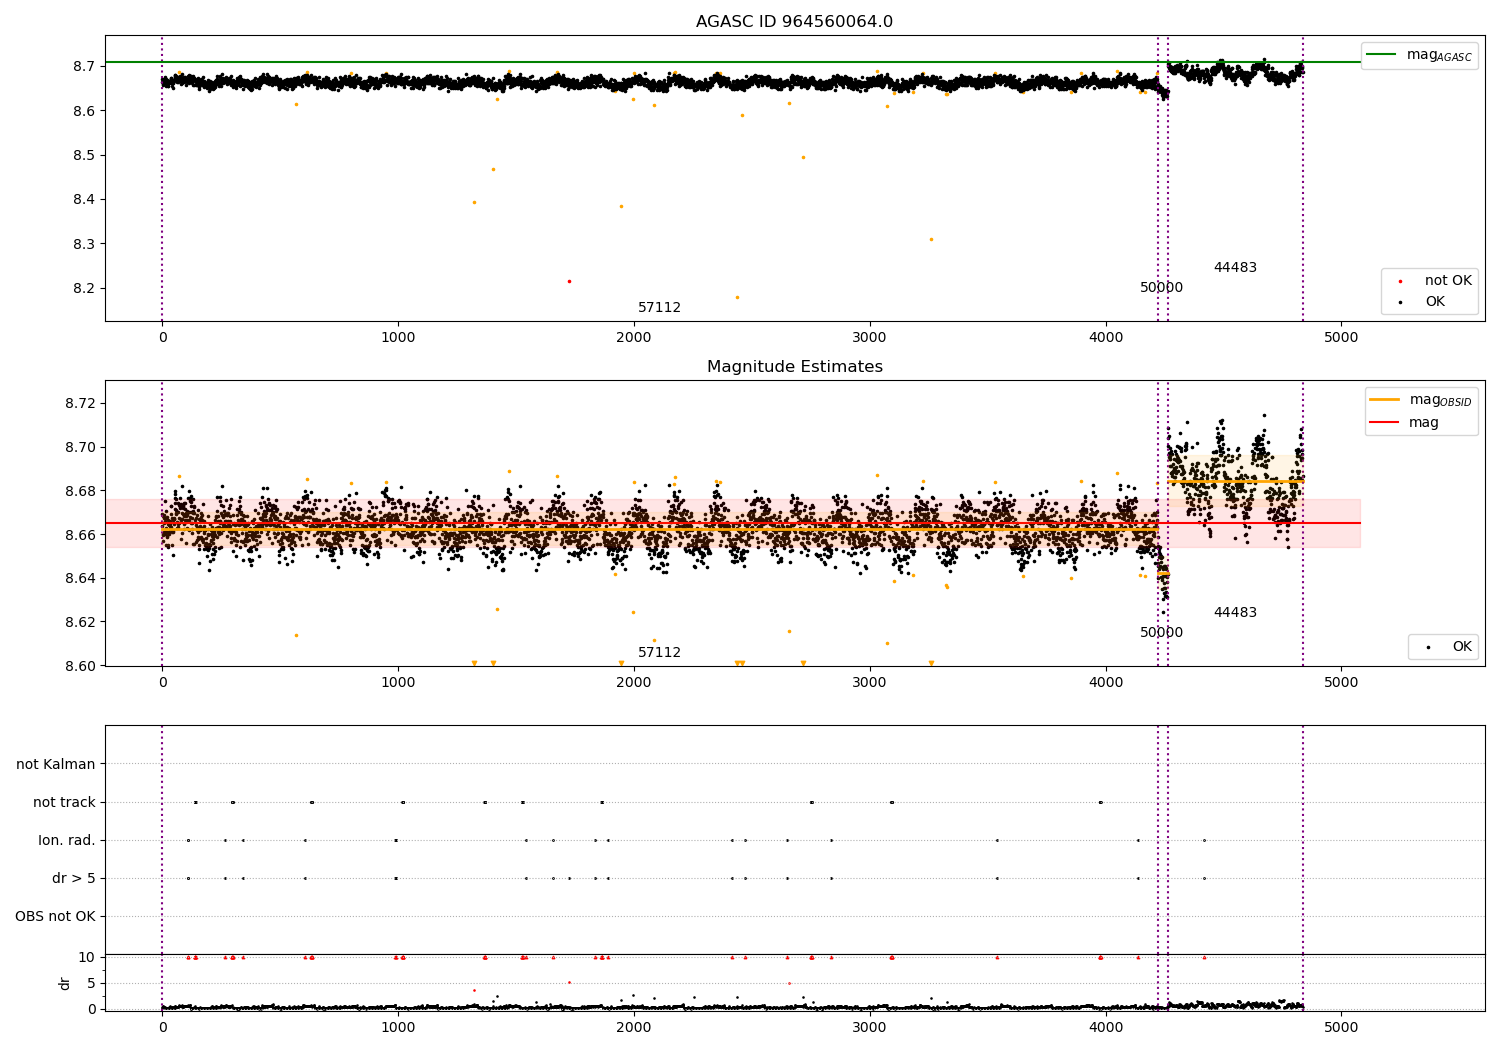
Task: Click the 'dr > 5' y-axis label
Action: point(74,878)
